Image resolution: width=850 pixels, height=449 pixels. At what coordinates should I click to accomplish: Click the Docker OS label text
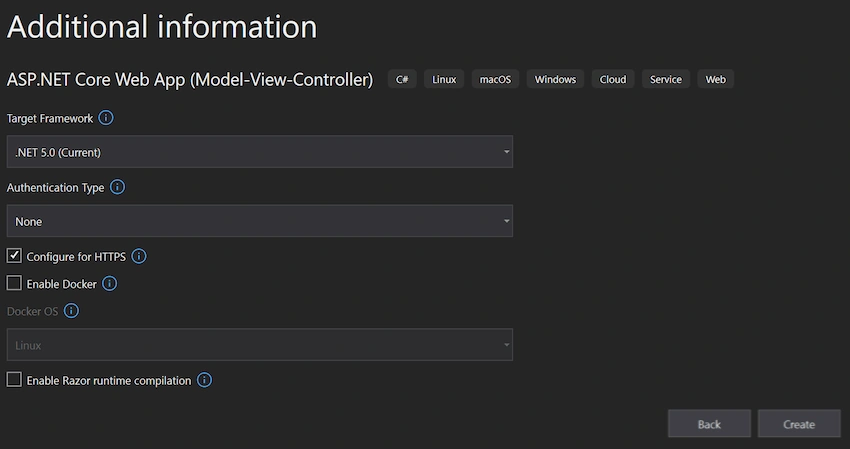33,312
